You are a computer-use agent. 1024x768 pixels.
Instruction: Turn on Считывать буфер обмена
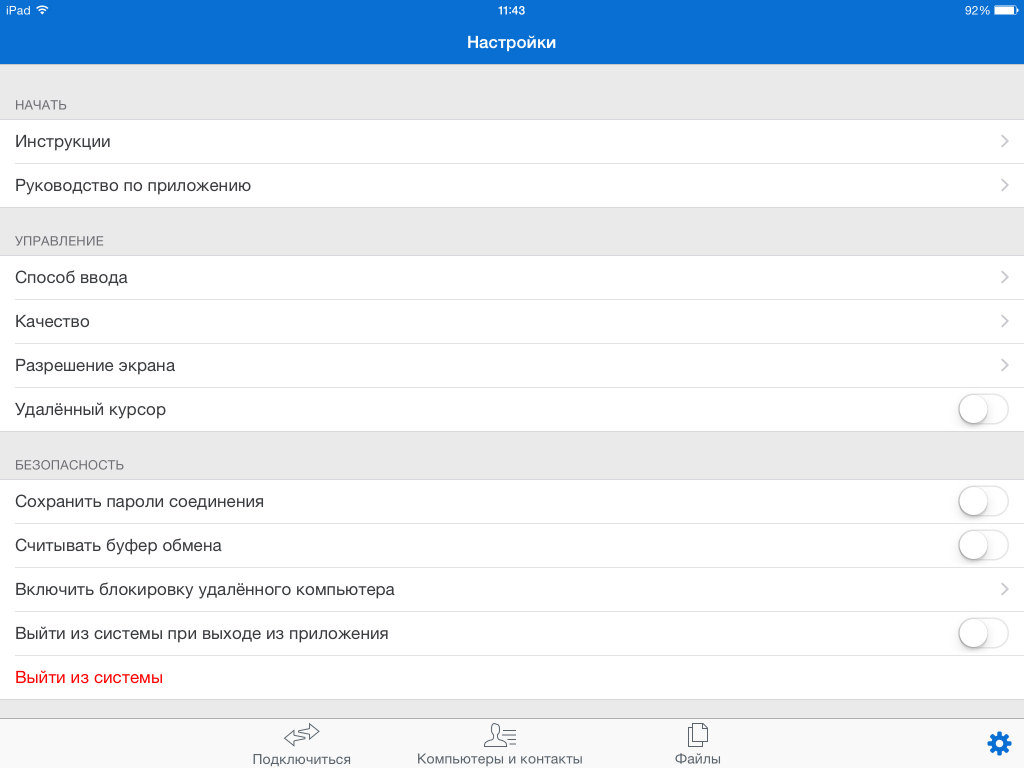[983, 546]
